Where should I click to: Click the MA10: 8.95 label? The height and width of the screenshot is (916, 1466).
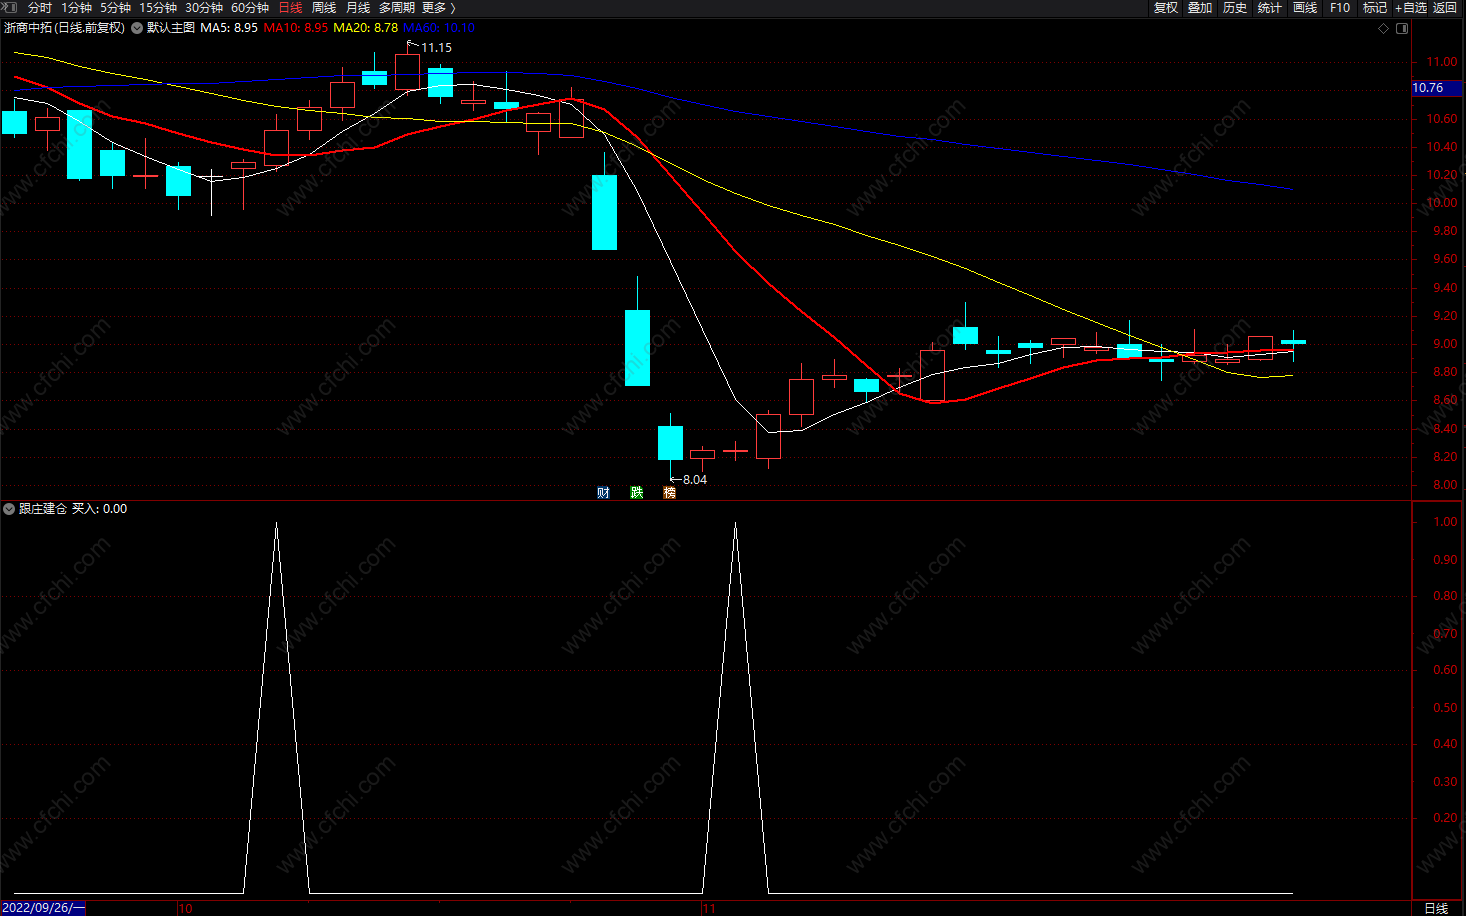click(x=296, y=28)
